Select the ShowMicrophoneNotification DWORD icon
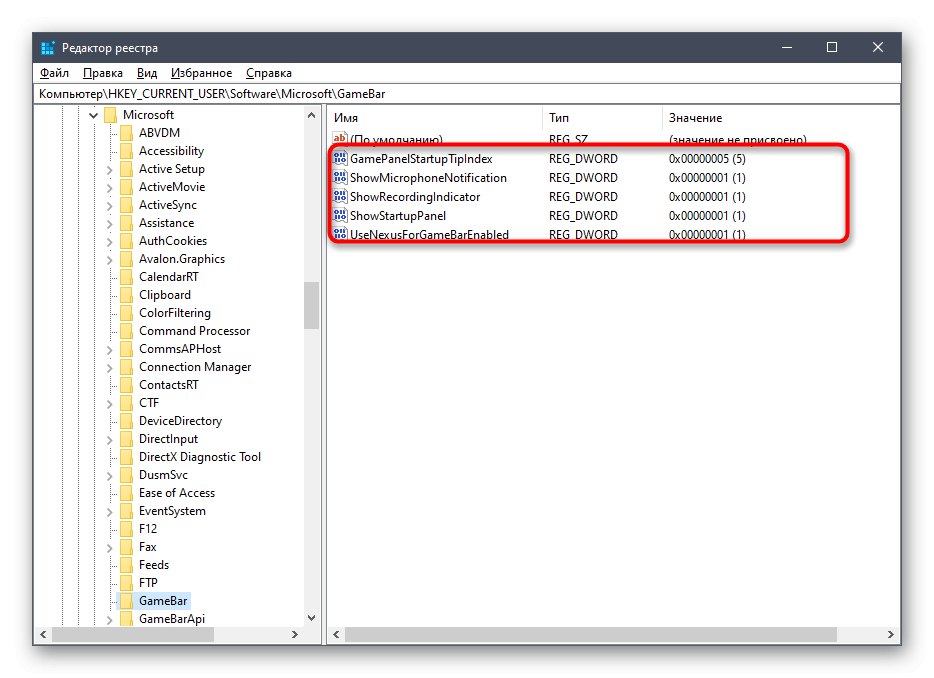This screenshot has height=678, width=934. tap(340, 178)
